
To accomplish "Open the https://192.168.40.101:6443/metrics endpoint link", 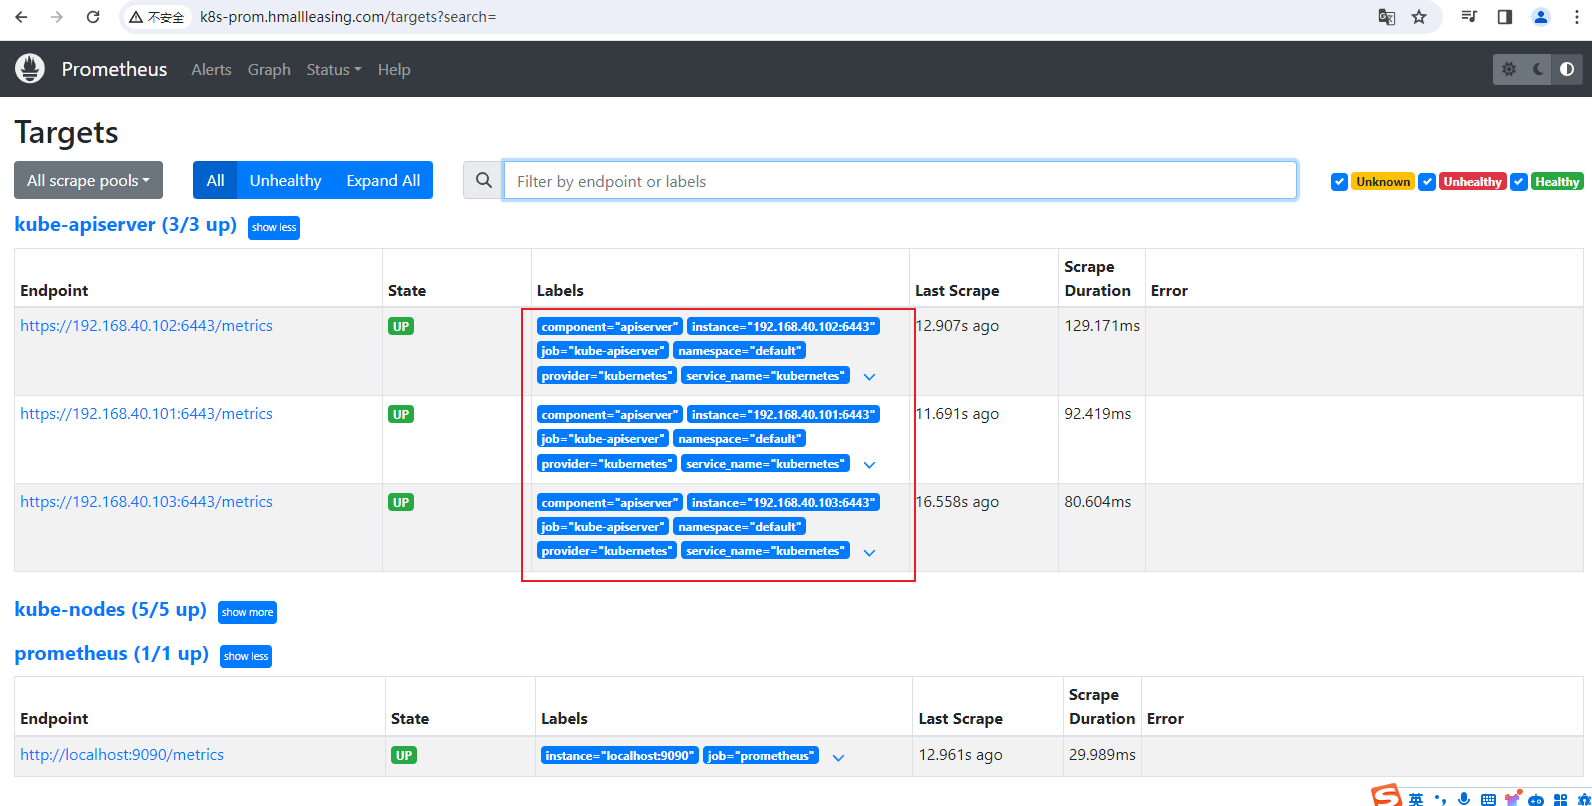I will 146,414.
